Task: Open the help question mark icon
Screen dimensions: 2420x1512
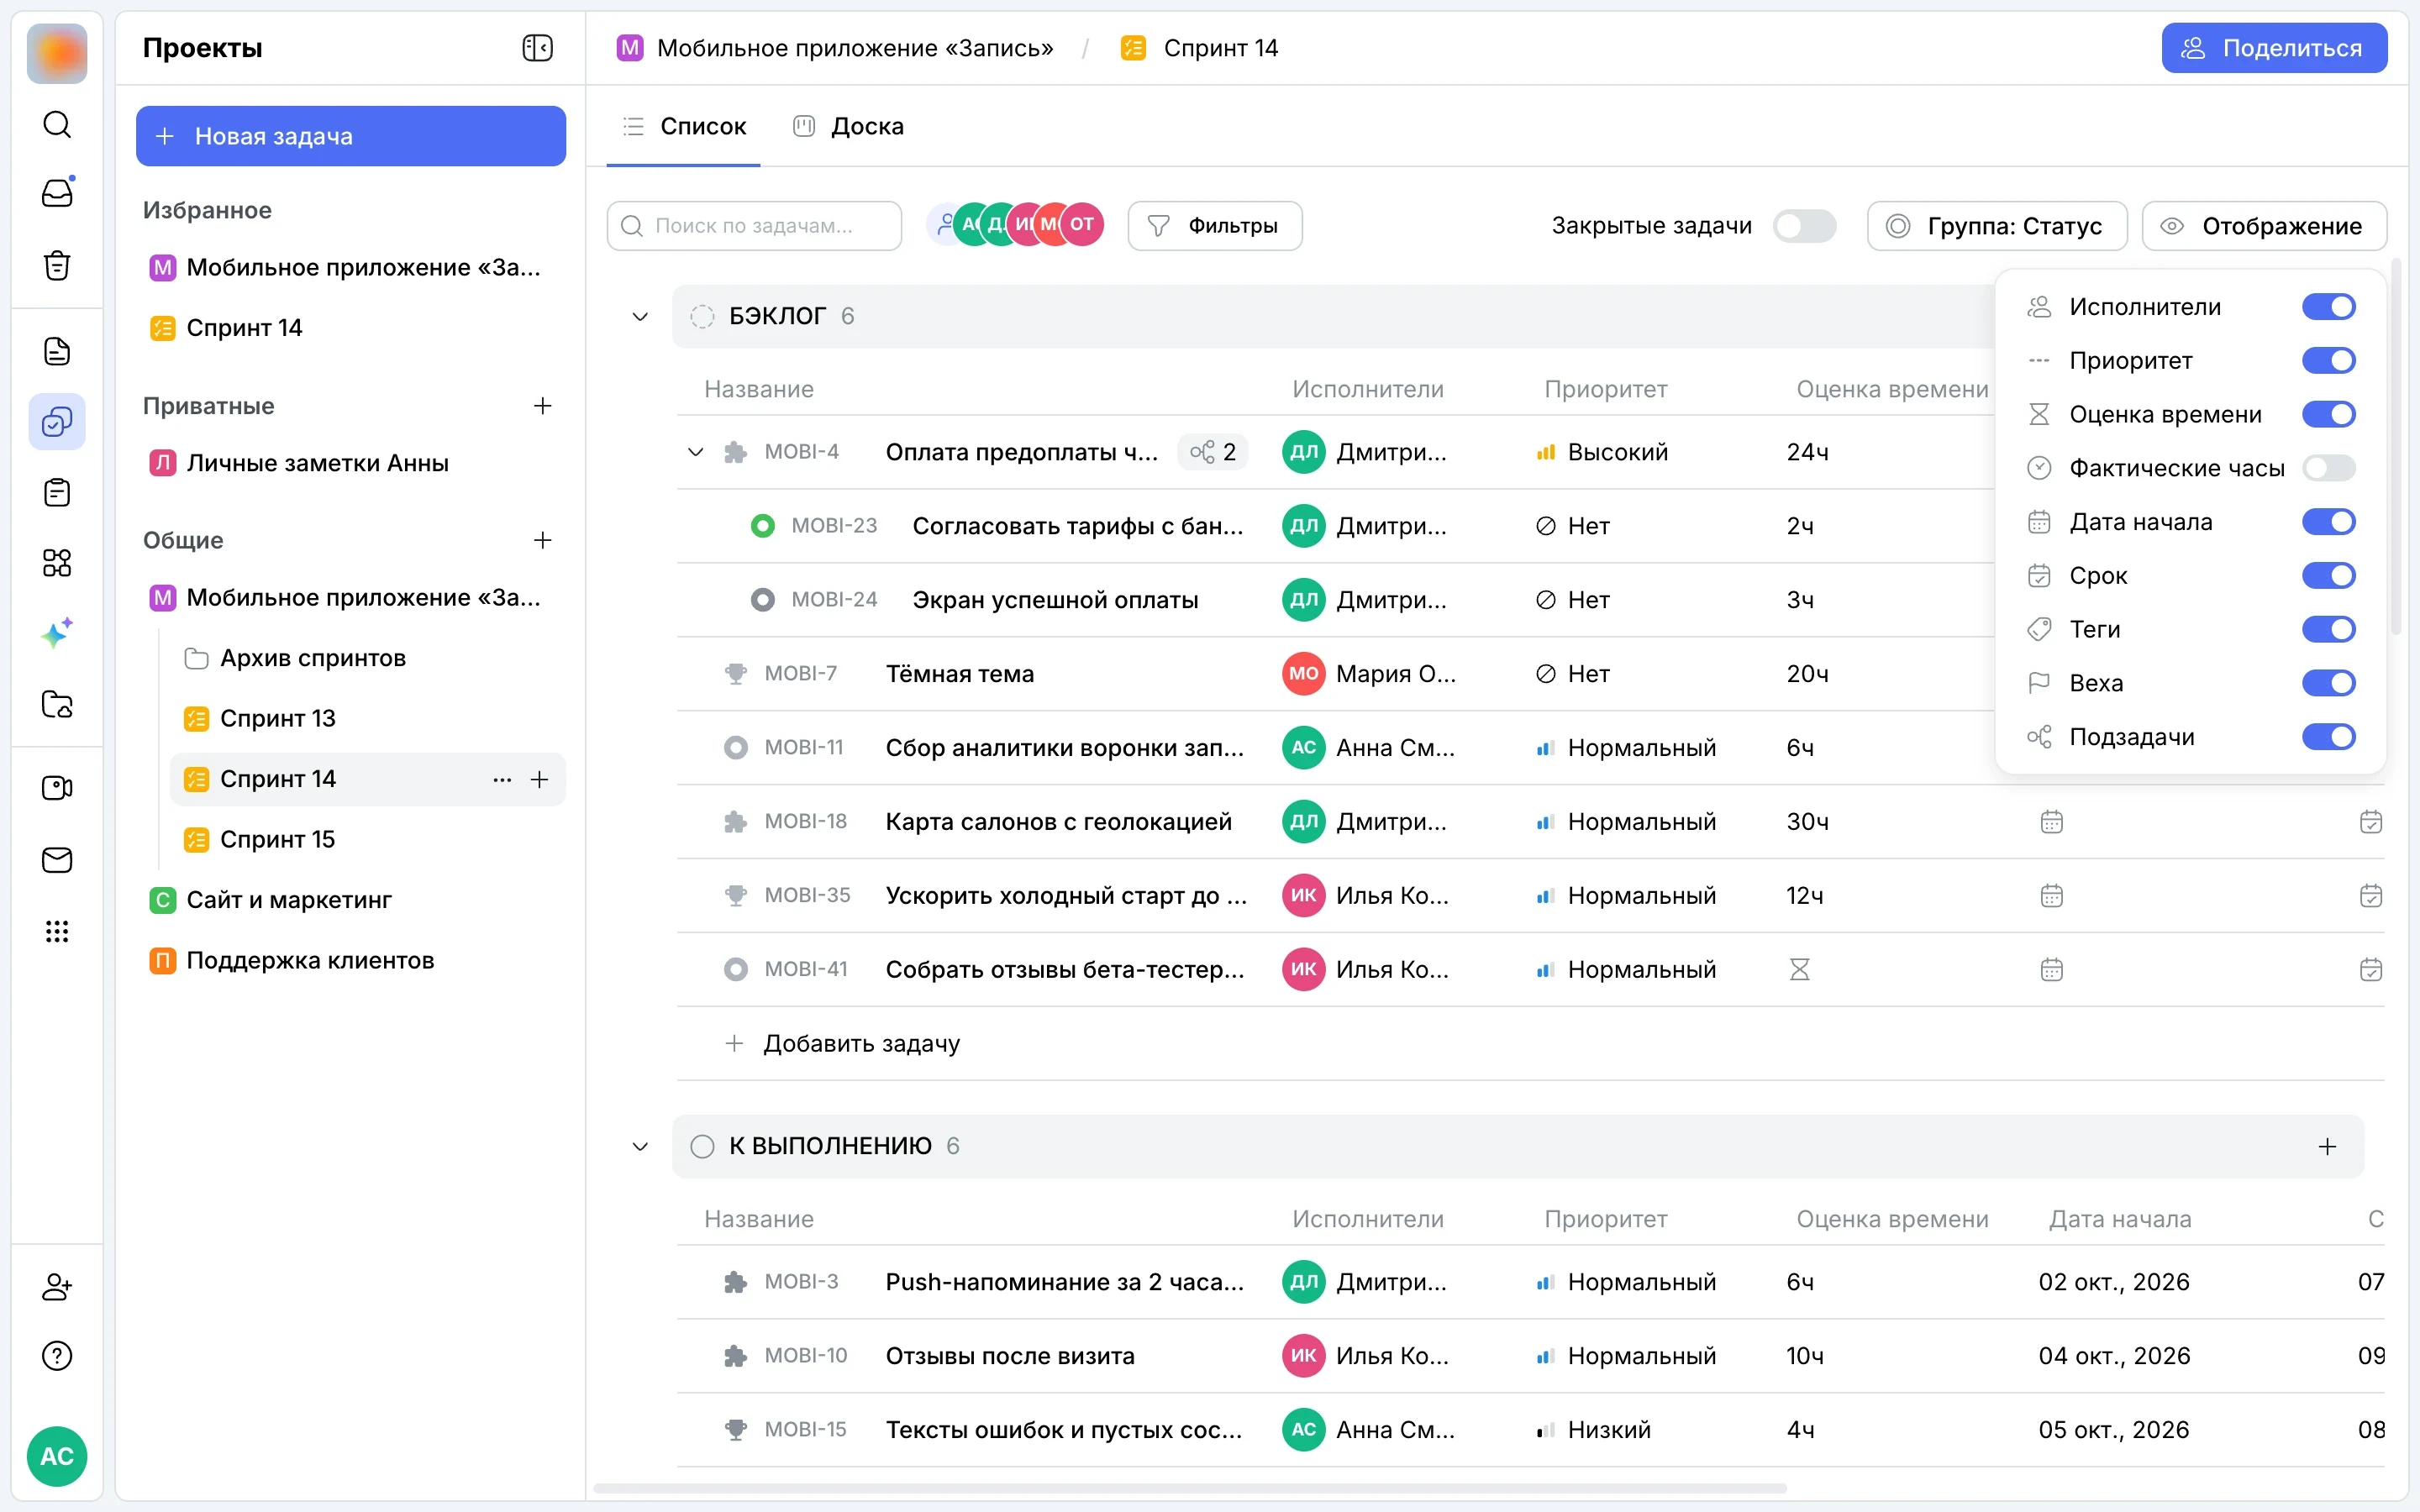Action: [x=57, y=1356]
